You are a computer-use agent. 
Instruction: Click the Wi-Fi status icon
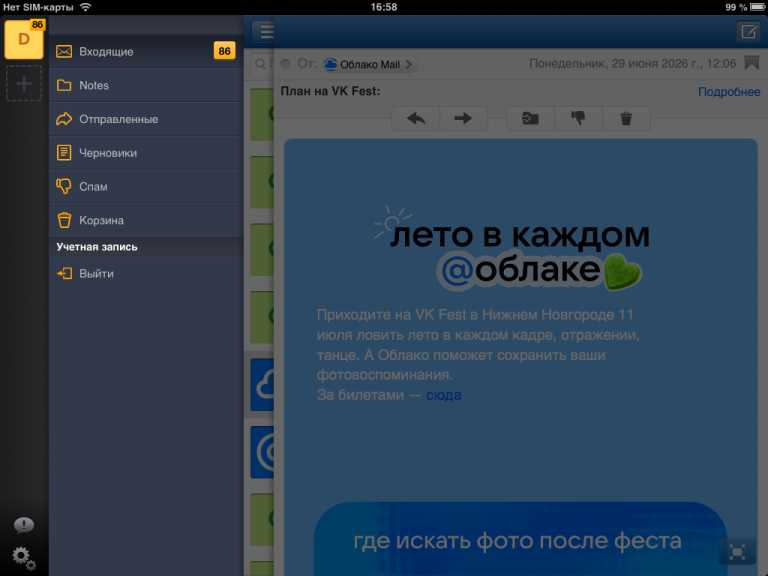[x=85, y=7]
